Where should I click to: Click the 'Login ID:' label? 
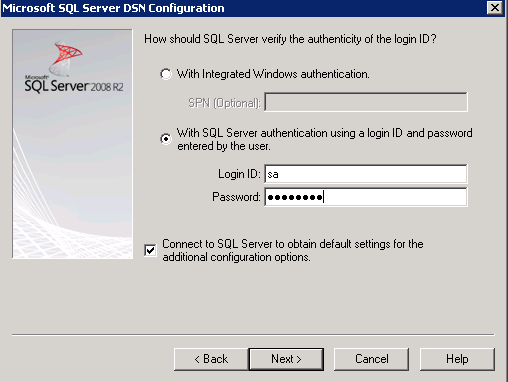point(239,174)
